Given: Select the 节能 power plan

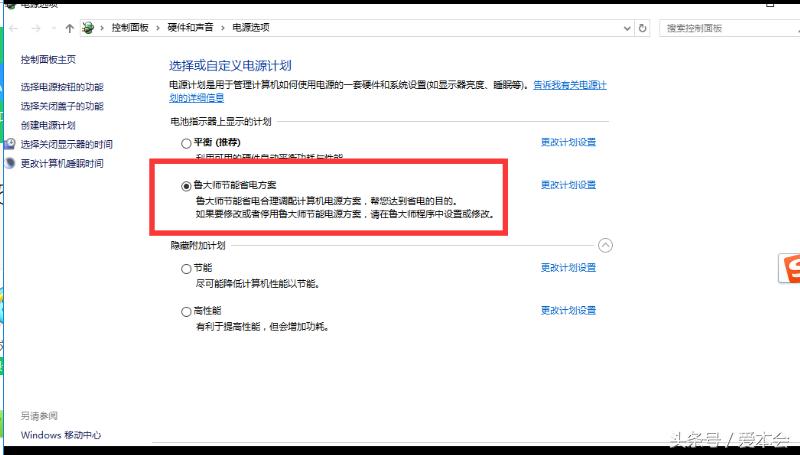Looking at the screenshot, I should (186, 269).
